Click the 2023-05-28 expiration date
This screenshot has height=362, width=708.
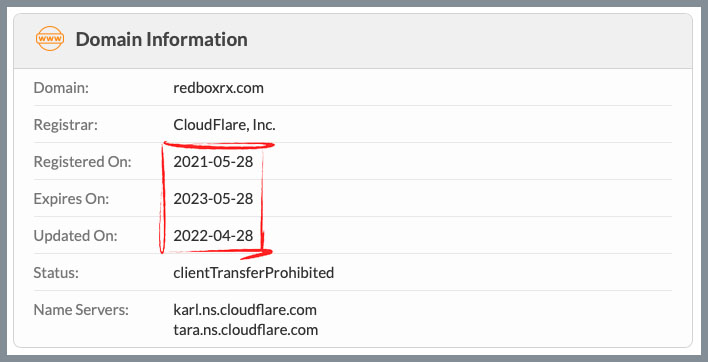coord(213,199)
